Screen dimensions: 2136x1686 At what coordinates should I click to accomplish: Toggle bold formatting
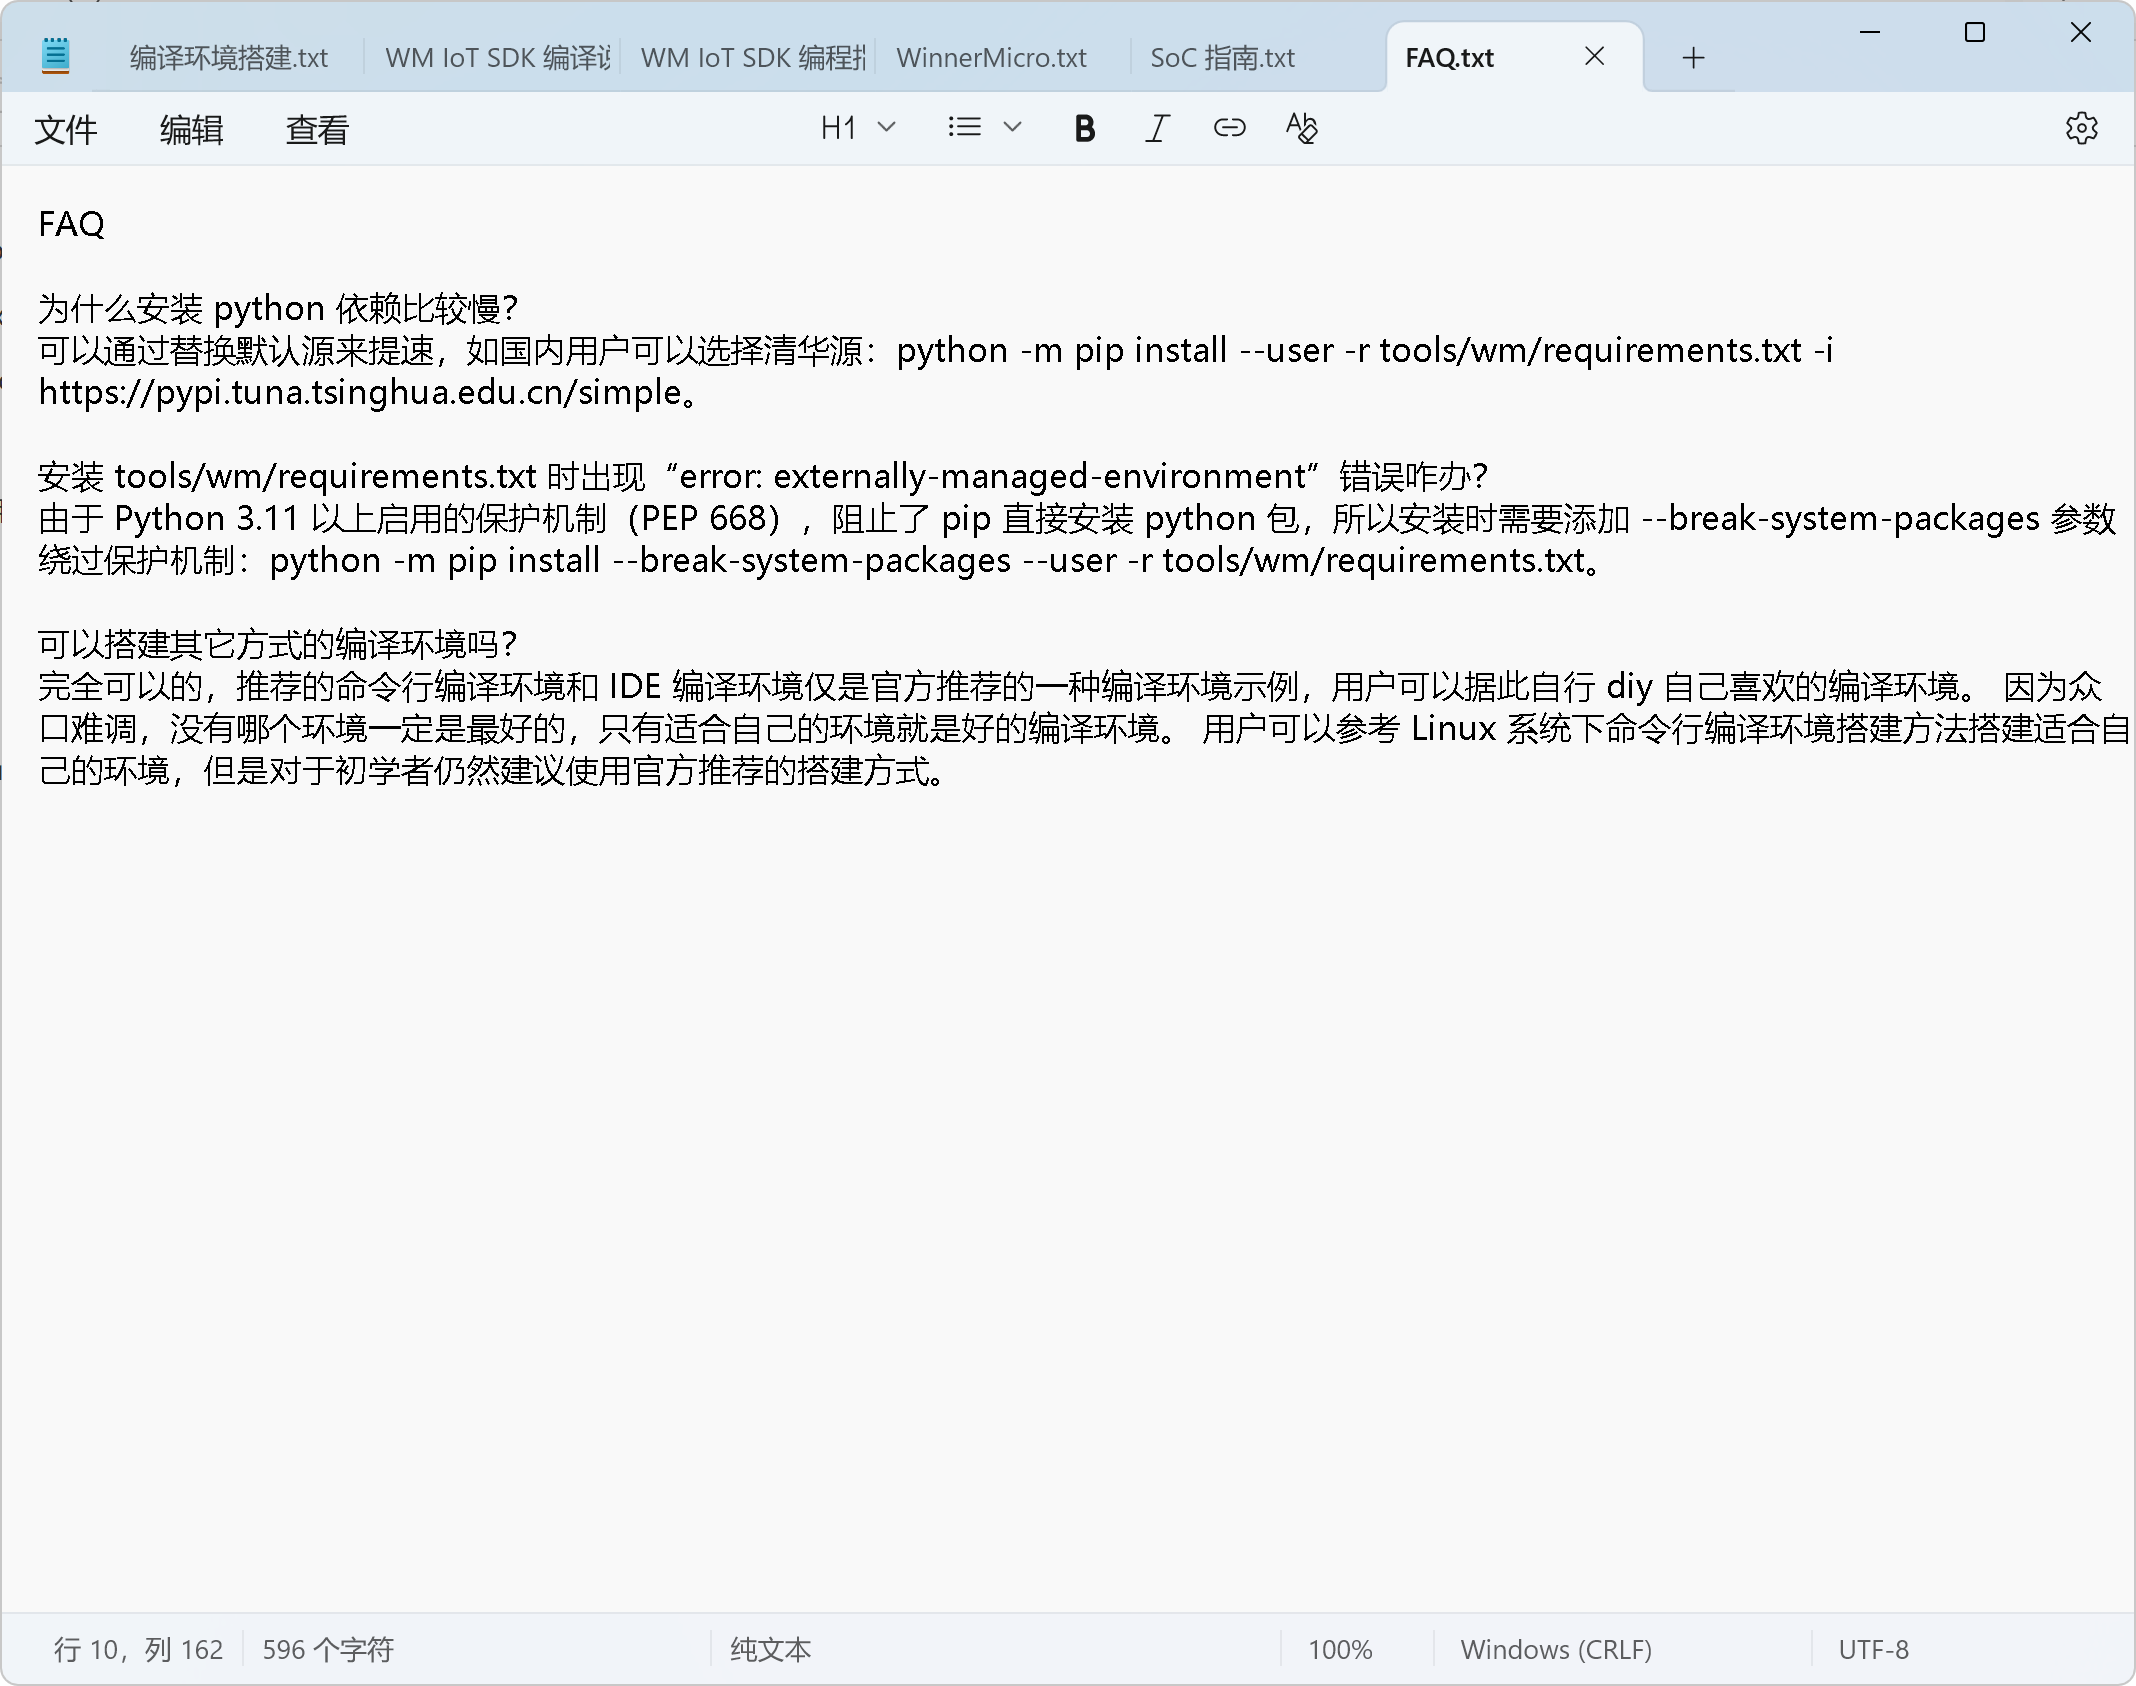pos(1084,128)
